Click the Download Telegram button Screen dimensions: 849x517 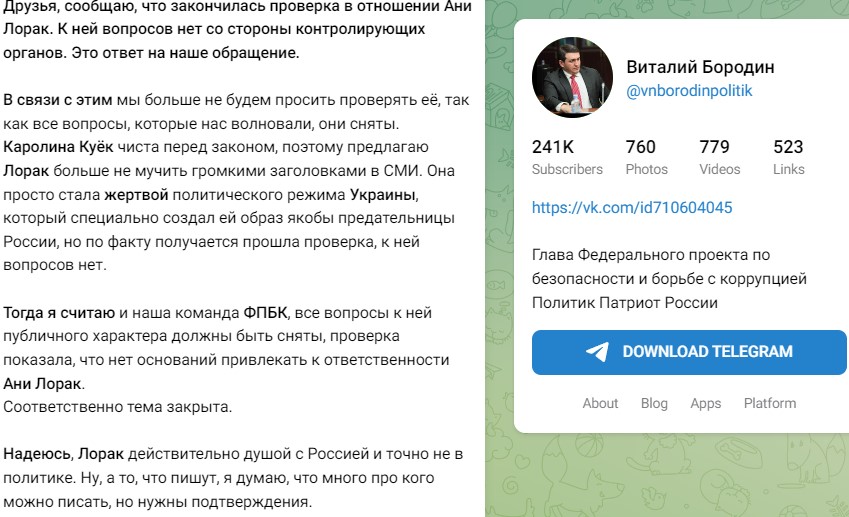pos(689,352)
